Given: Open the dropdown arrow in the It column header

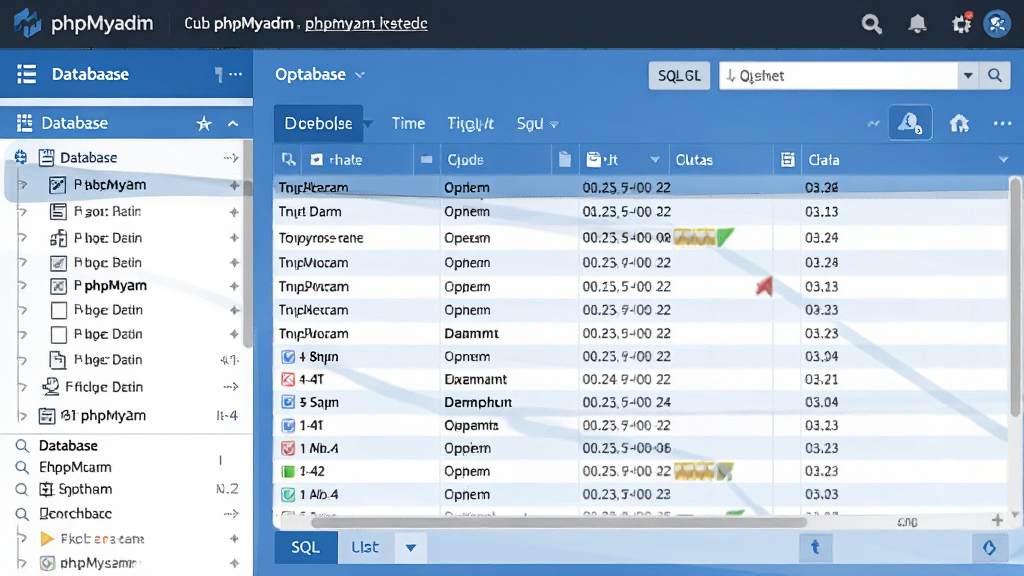Looking at the screenshot, I should (x=655, y=159).
